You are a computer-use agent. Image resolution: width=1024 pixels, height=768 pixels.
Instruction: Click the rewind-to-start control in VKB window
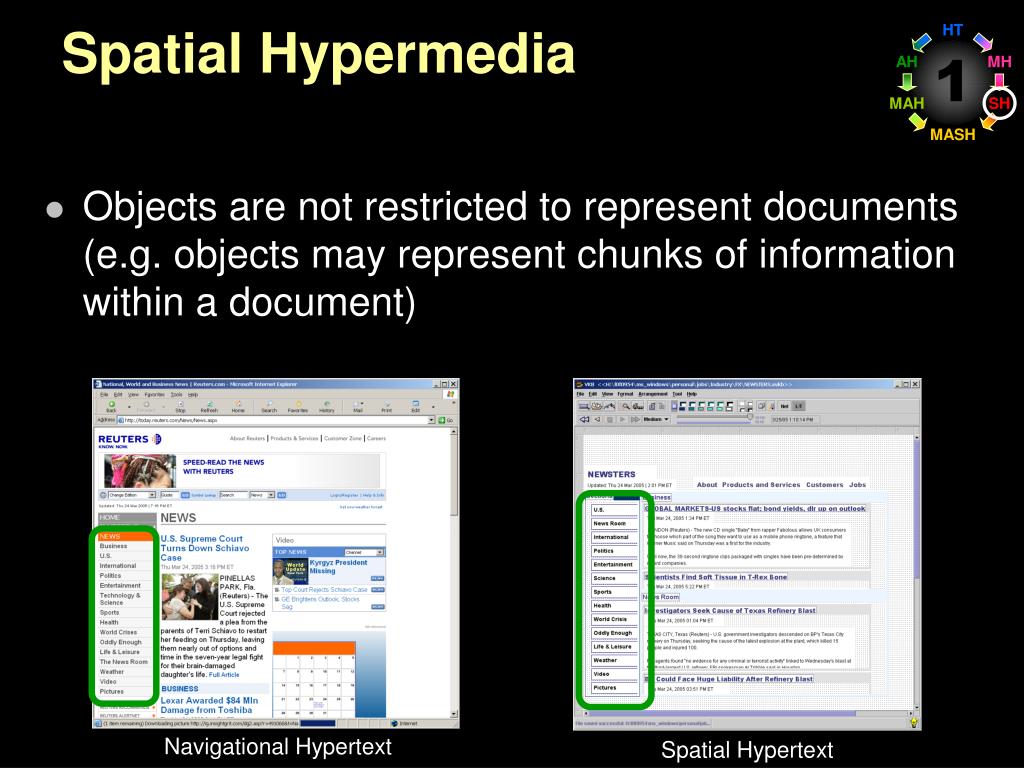click(x=584, y=419)
